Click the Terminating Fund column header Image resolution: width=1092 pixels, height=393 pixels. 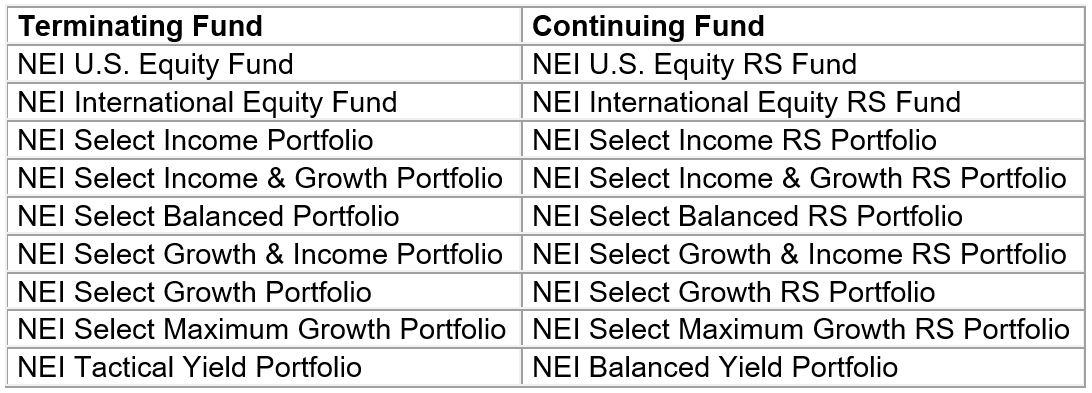click(x=264, y=26)
